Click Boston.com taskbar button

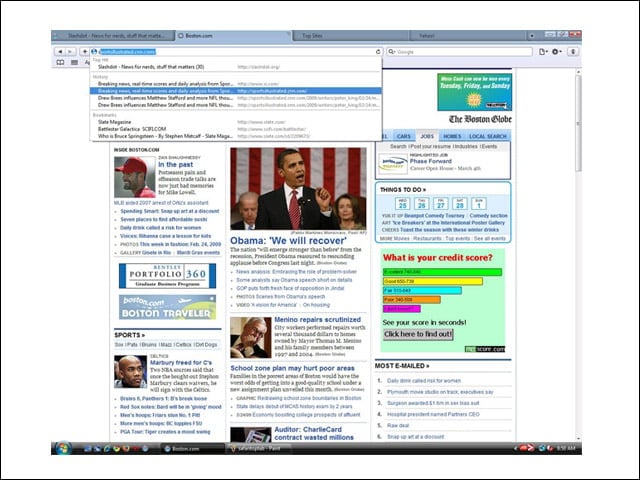(x=192, y=449)
